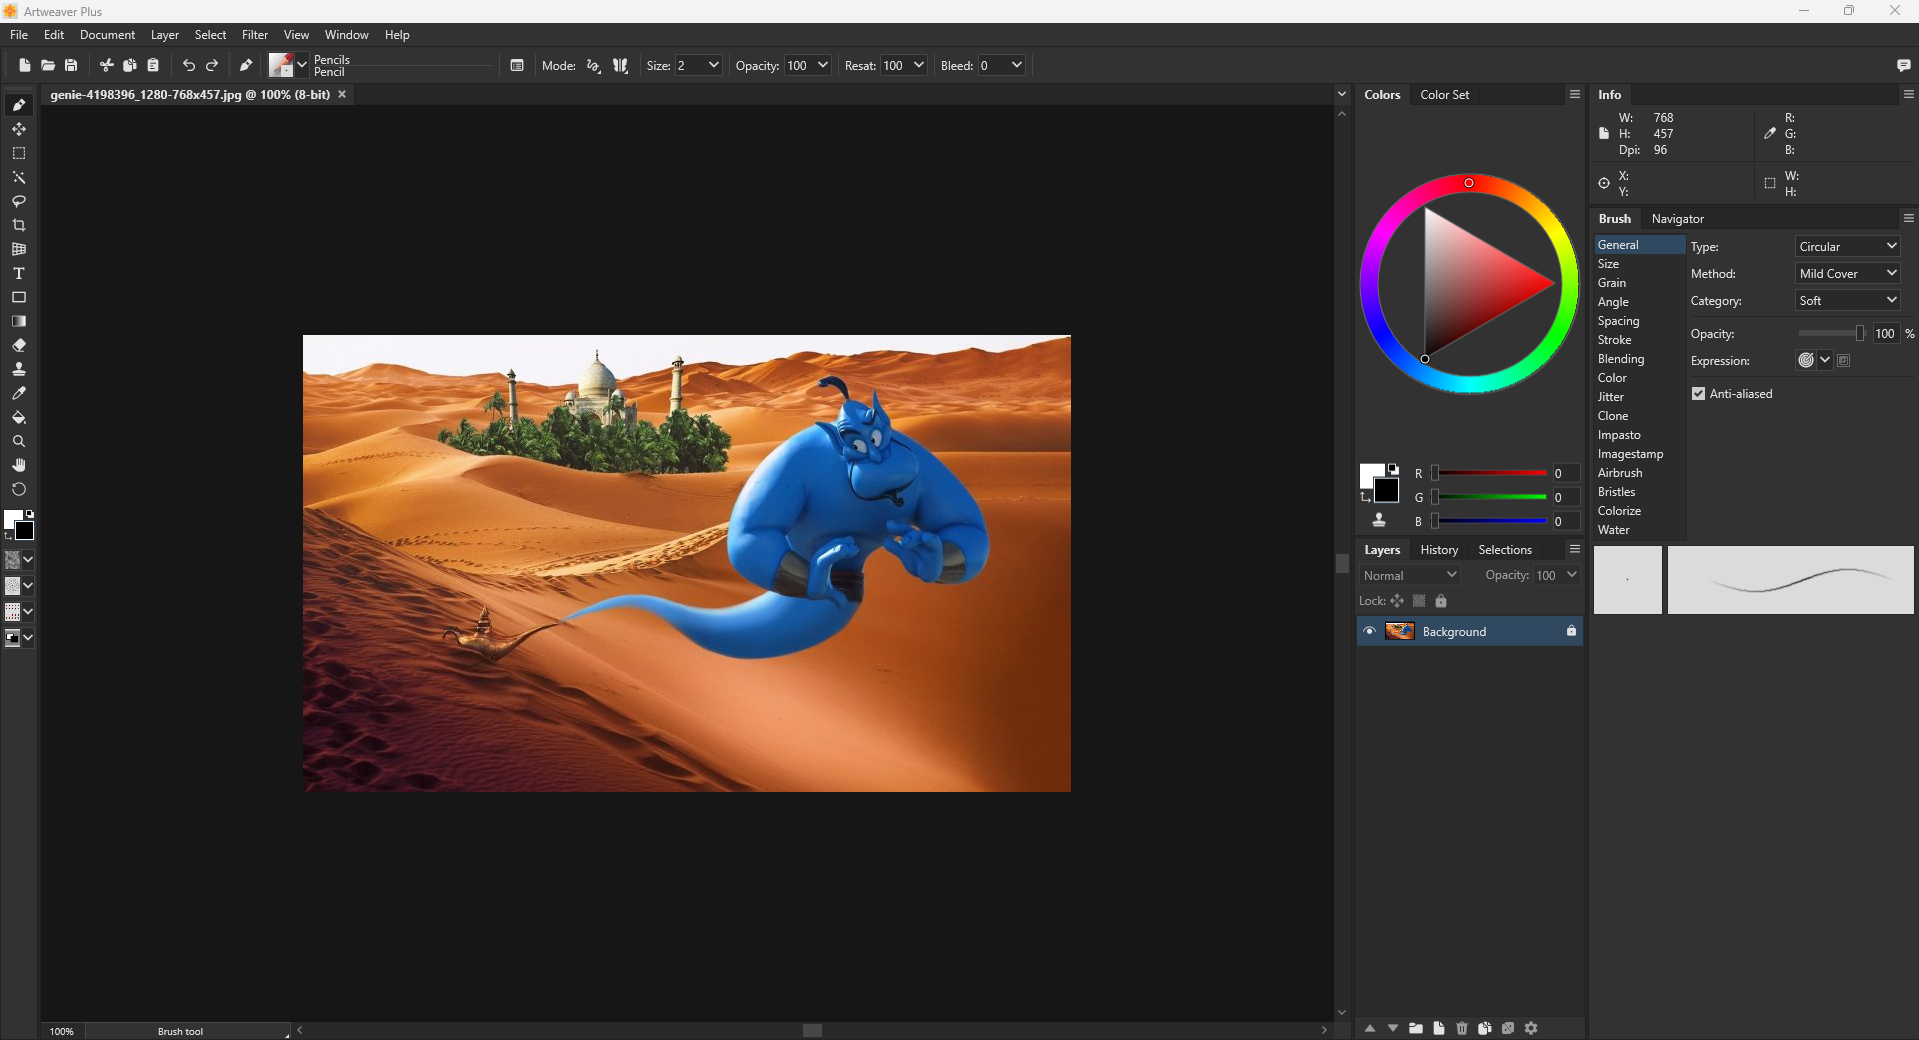1919x1040 pixels.
Task: Activate the Hand pan tool
Action: (x=19, y=465)
